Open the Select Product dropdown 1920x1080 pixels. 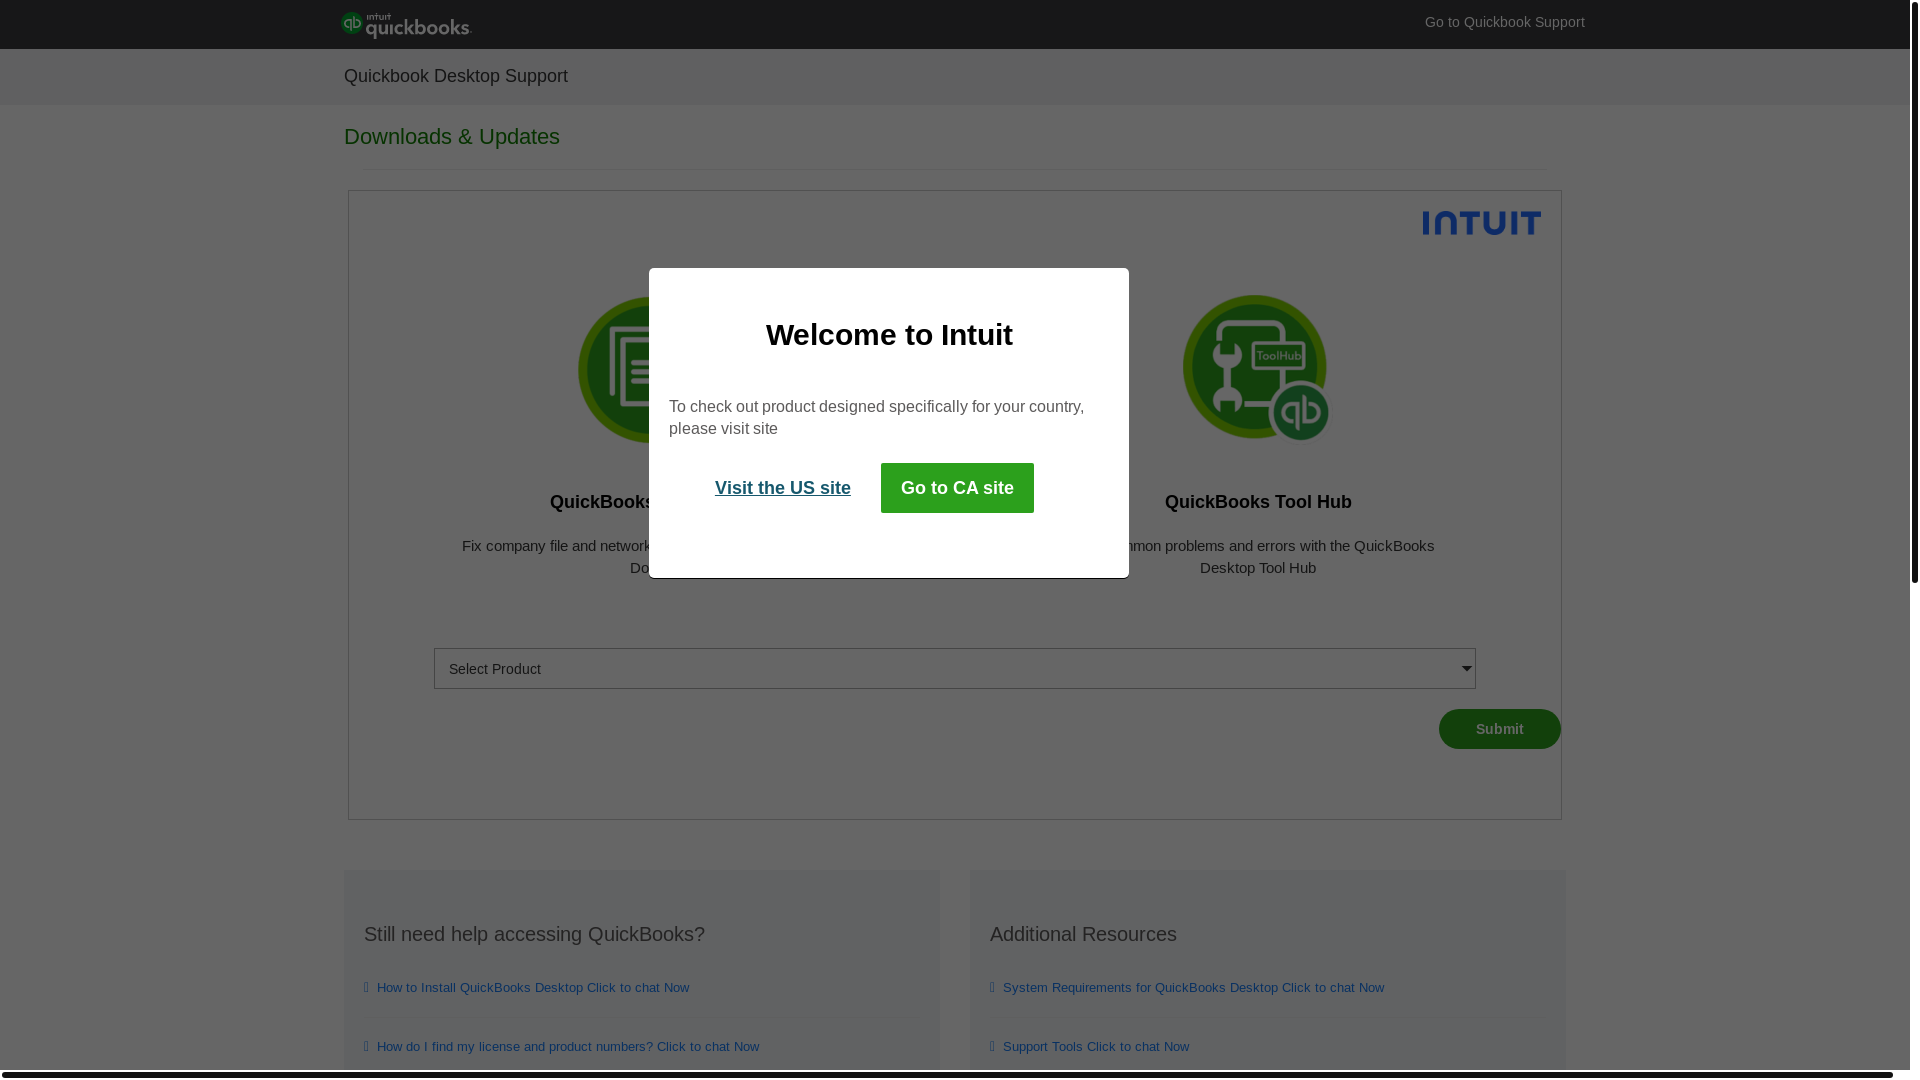[954, 668]
